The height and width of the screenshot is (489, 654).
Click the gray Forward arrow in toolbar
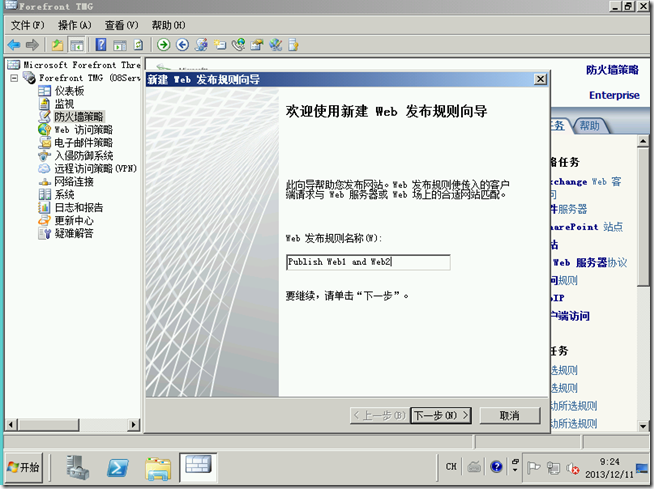(x=32, y=45)
